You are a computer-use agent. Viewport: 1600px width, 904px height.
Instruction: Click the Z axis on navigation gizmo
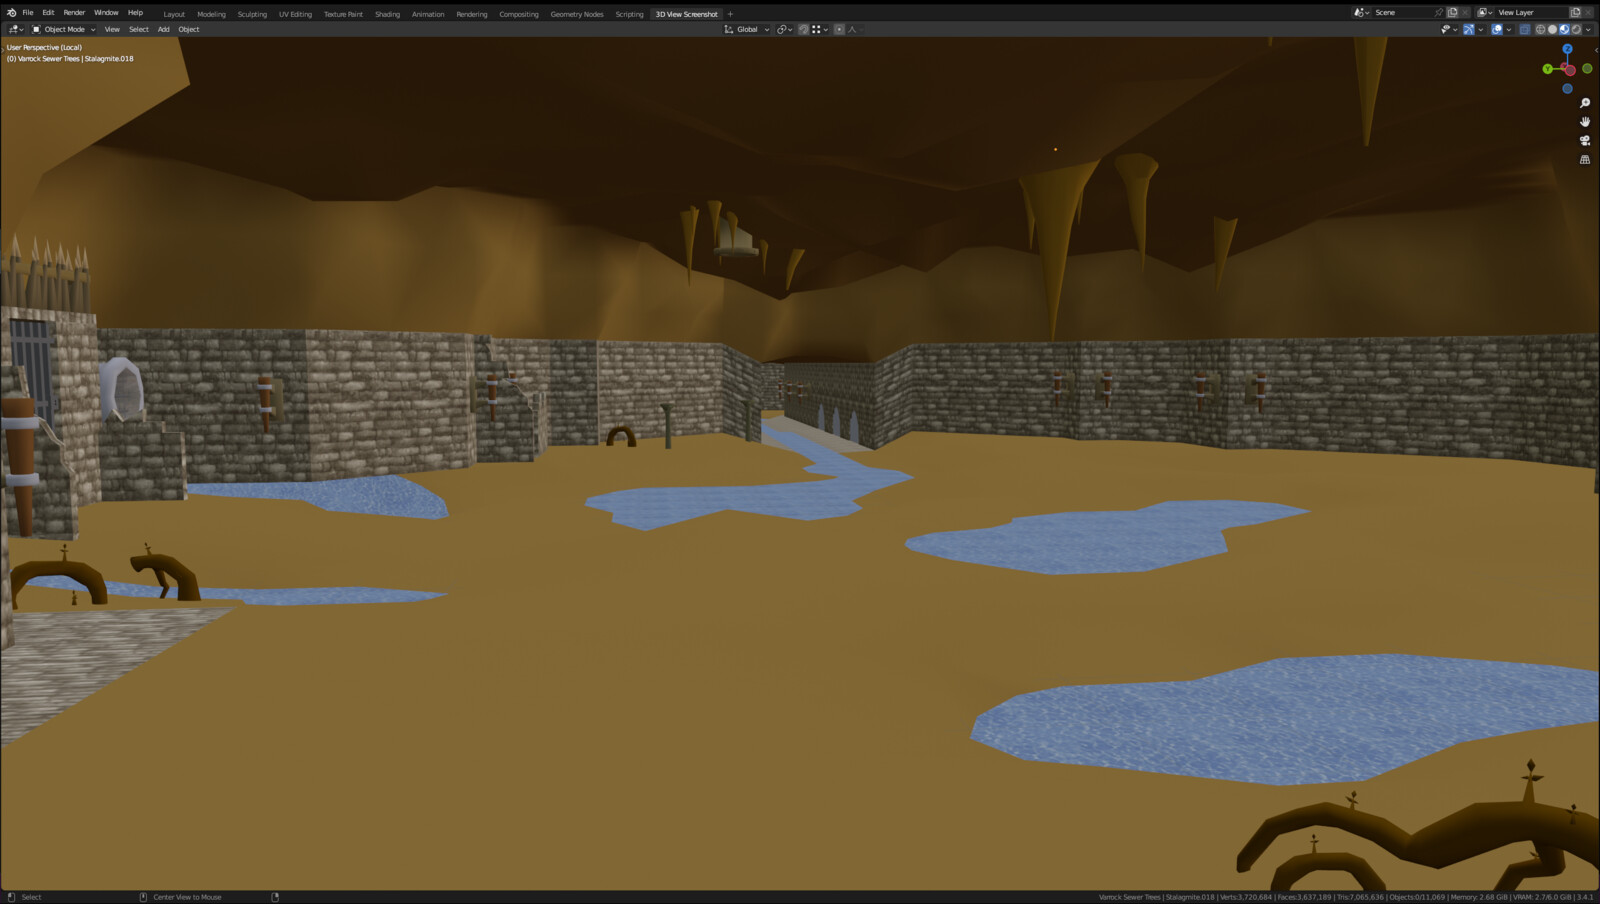[x=1567, y=49]
